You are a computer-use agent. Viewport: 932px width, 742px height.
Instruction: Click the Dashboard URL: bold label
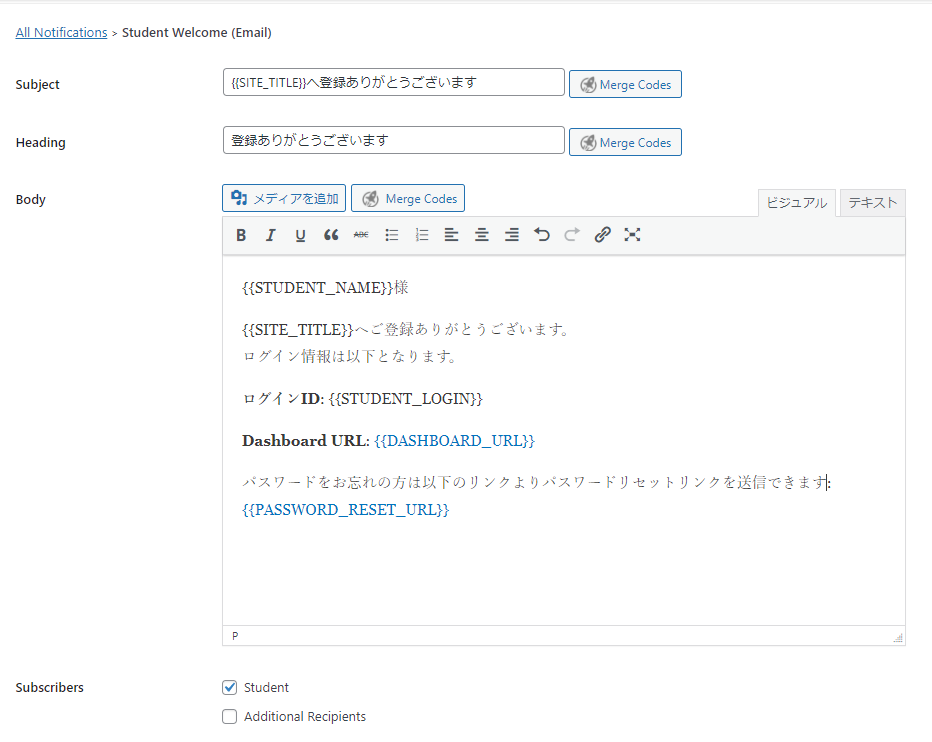coord(306,441)
